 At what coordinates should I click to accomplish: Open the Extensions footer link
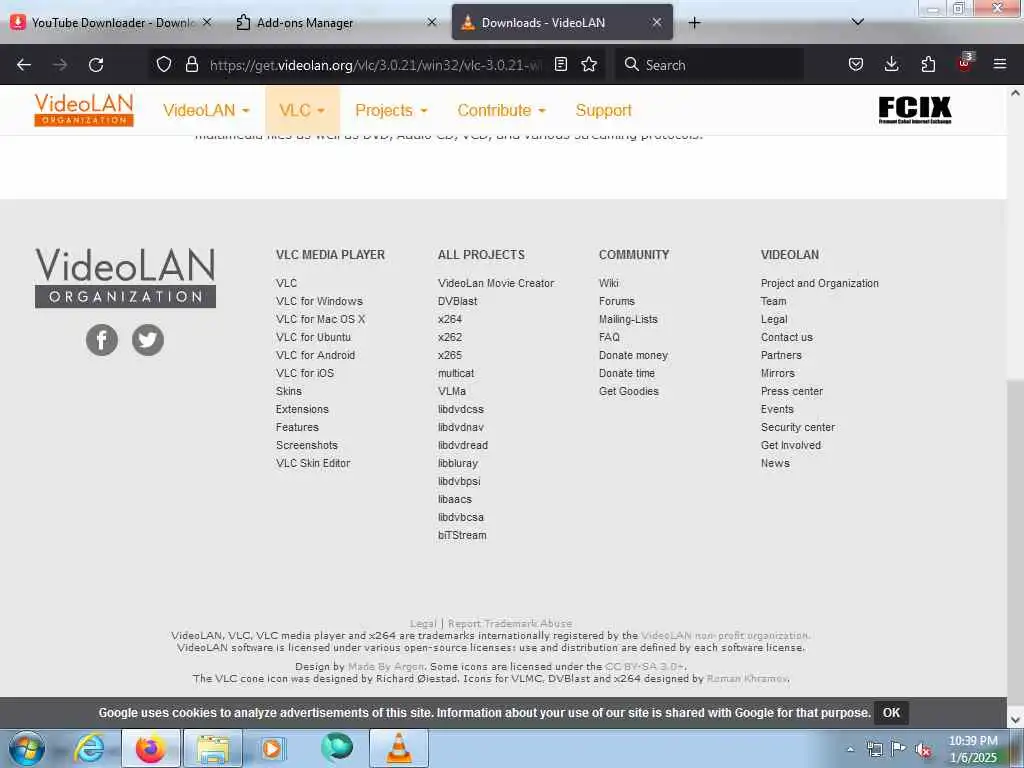click(302, 409)
